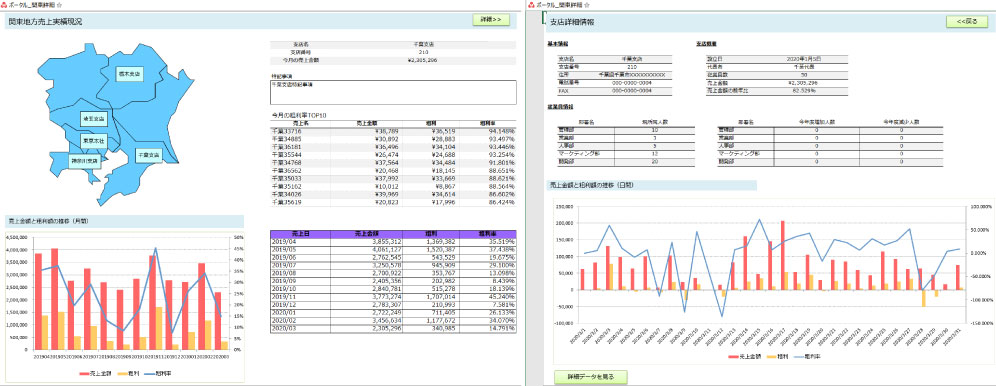Image resolution: width=996 pixels, height=386 pixels.
Task: Click the red app logo above 支店詳細情報
Action: point(530,4)
